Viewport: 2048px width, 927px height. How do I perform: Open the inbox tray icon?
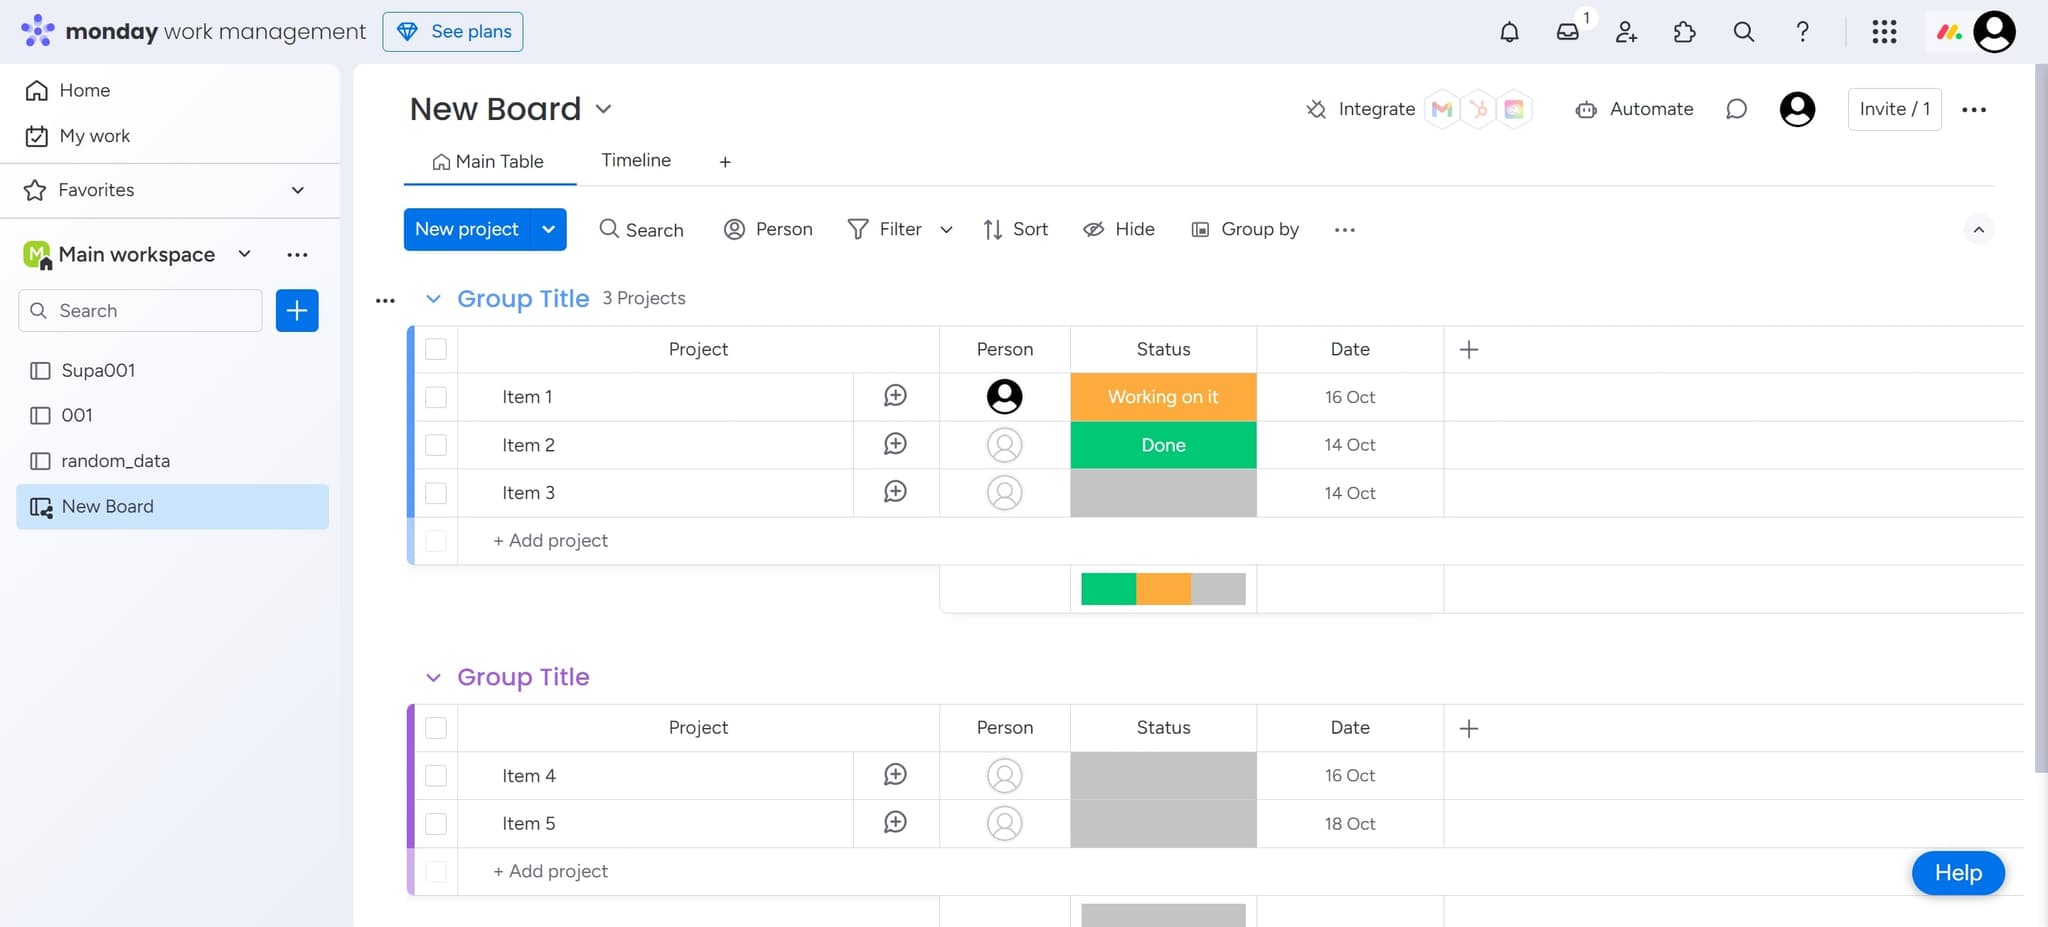(x=1567, y=32)
